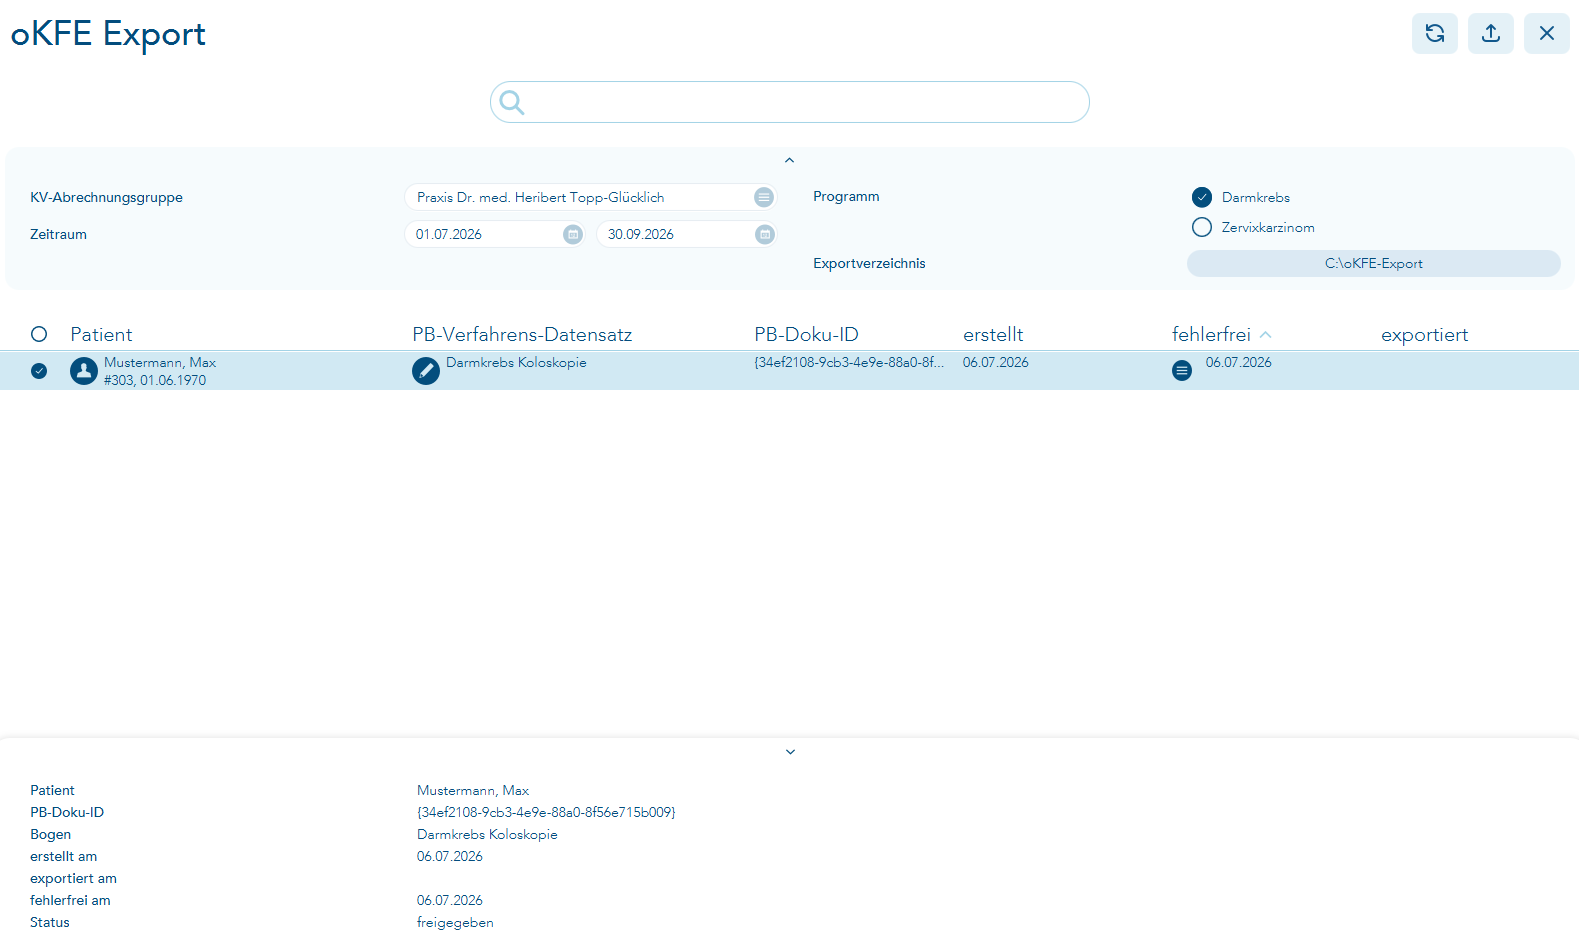The image size is (1579, 937).
Task: Click the truncated PB-Doku-ID in the row
Action: tap(849, 362)
